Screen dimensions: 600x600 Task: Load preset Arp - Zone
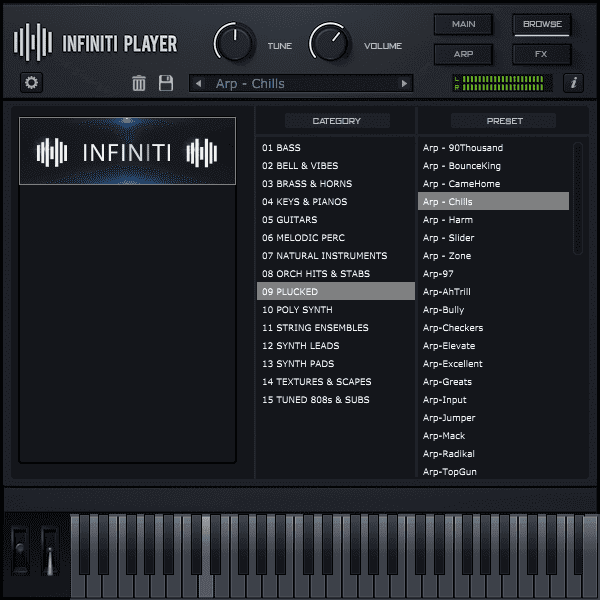(494, 256)
